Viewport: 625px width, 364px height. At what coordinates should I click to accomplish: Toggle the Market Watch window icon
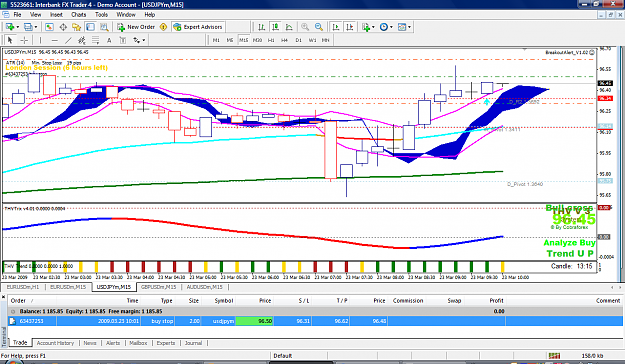click(x=49, y=27)
